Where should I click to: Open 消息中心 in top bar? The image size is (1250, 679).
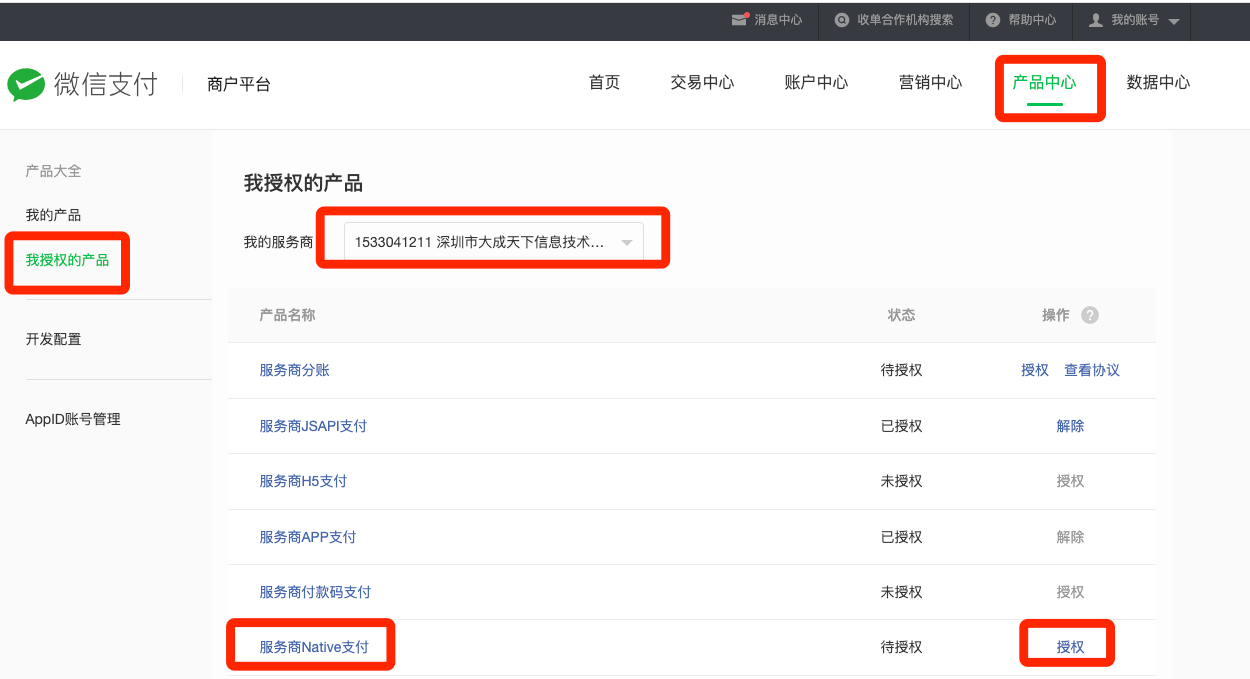point(778,20)
